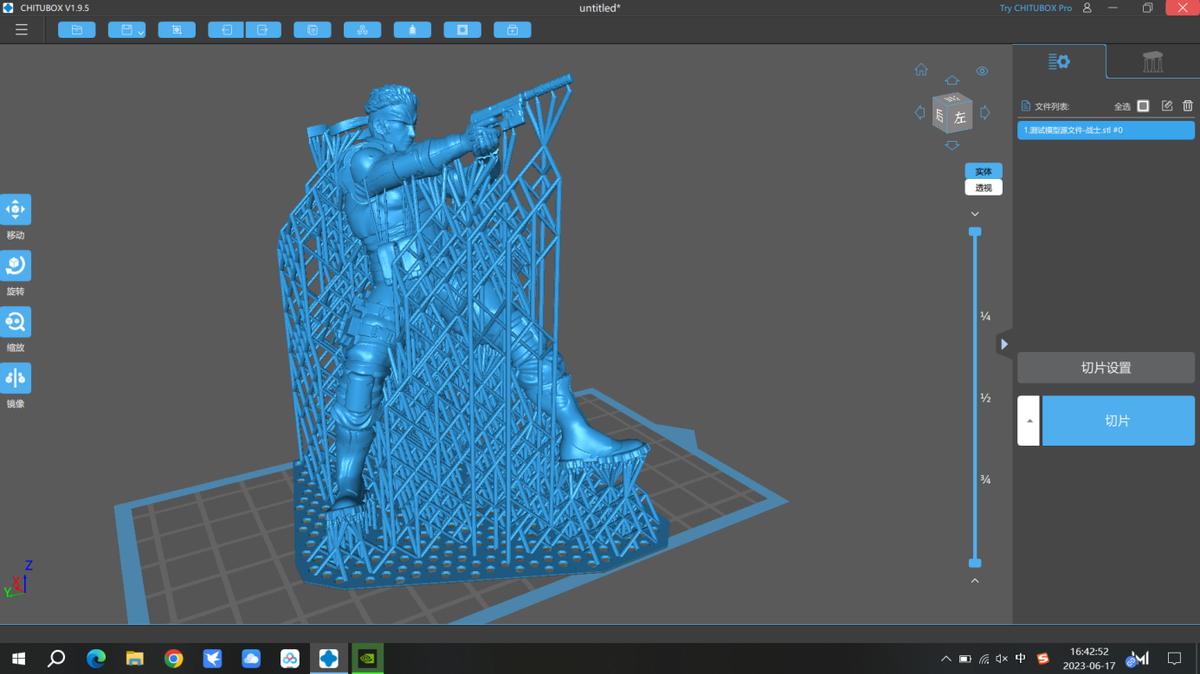
Task: Delete the file using the trash icon
Action: tap(1187, 105)
